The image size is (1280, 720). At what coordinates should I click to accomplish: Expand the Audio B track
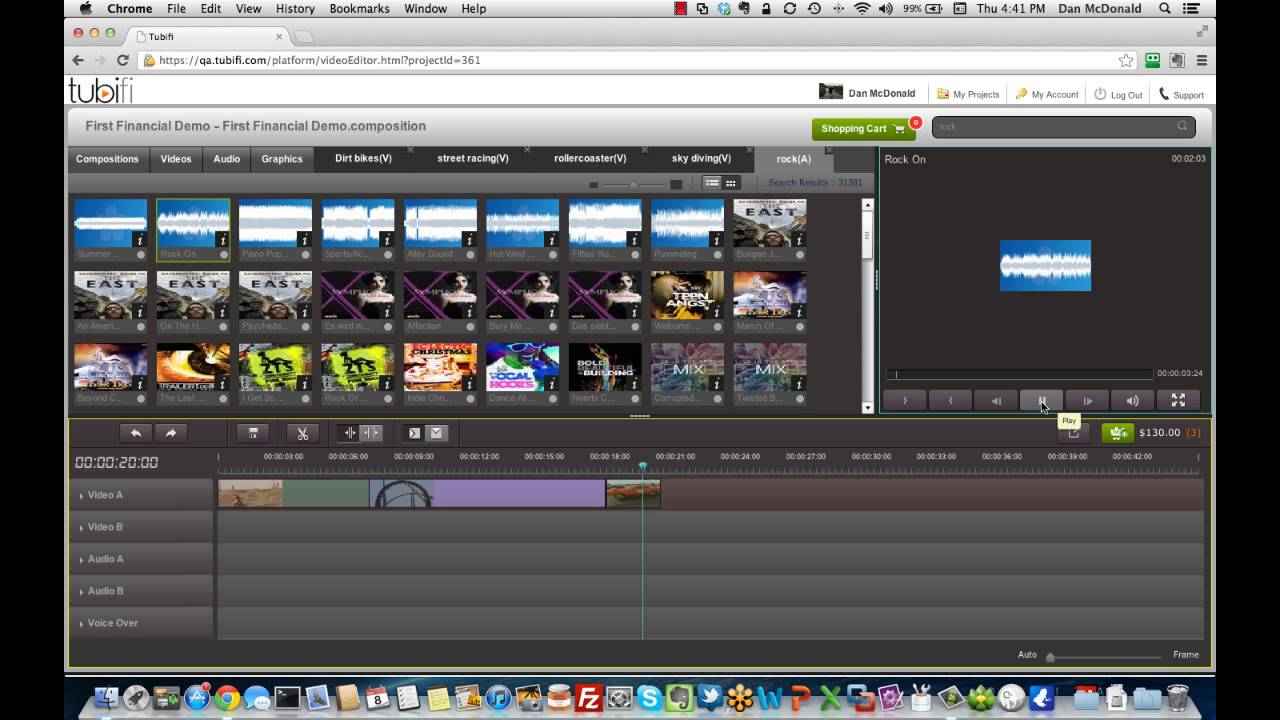(81, 592)
